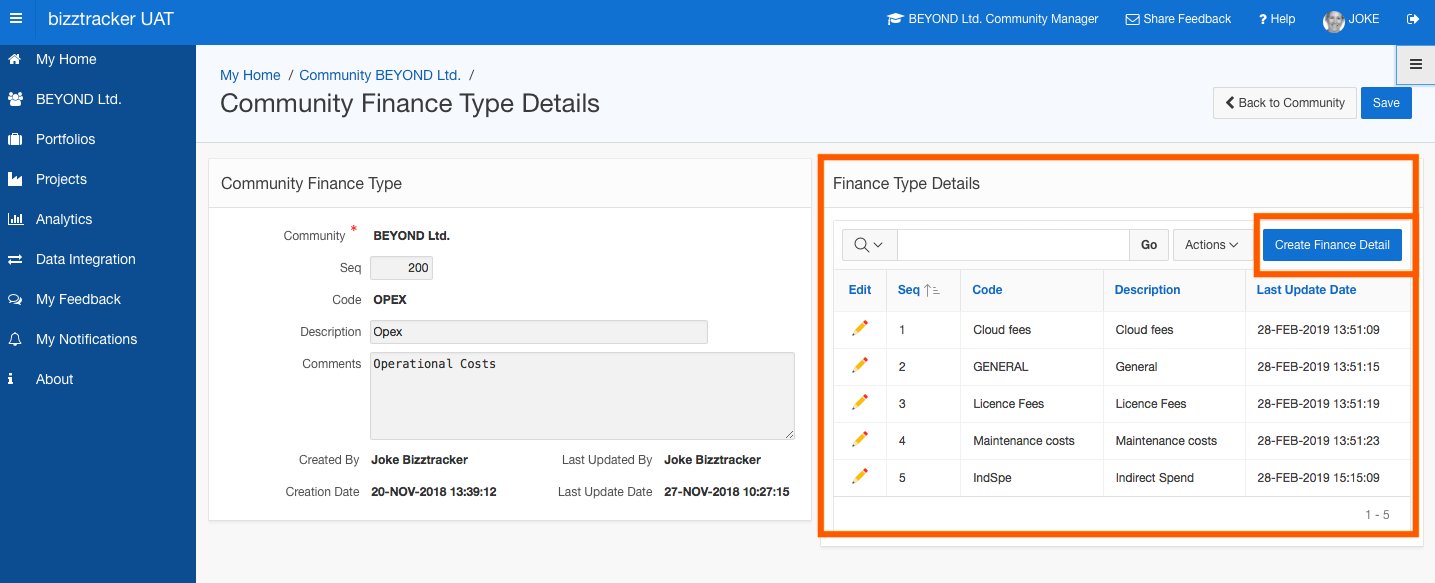Click the My Home breadcrumb link
The width and height of the screenshot is (1435, 583).
(x=250, y=75)
